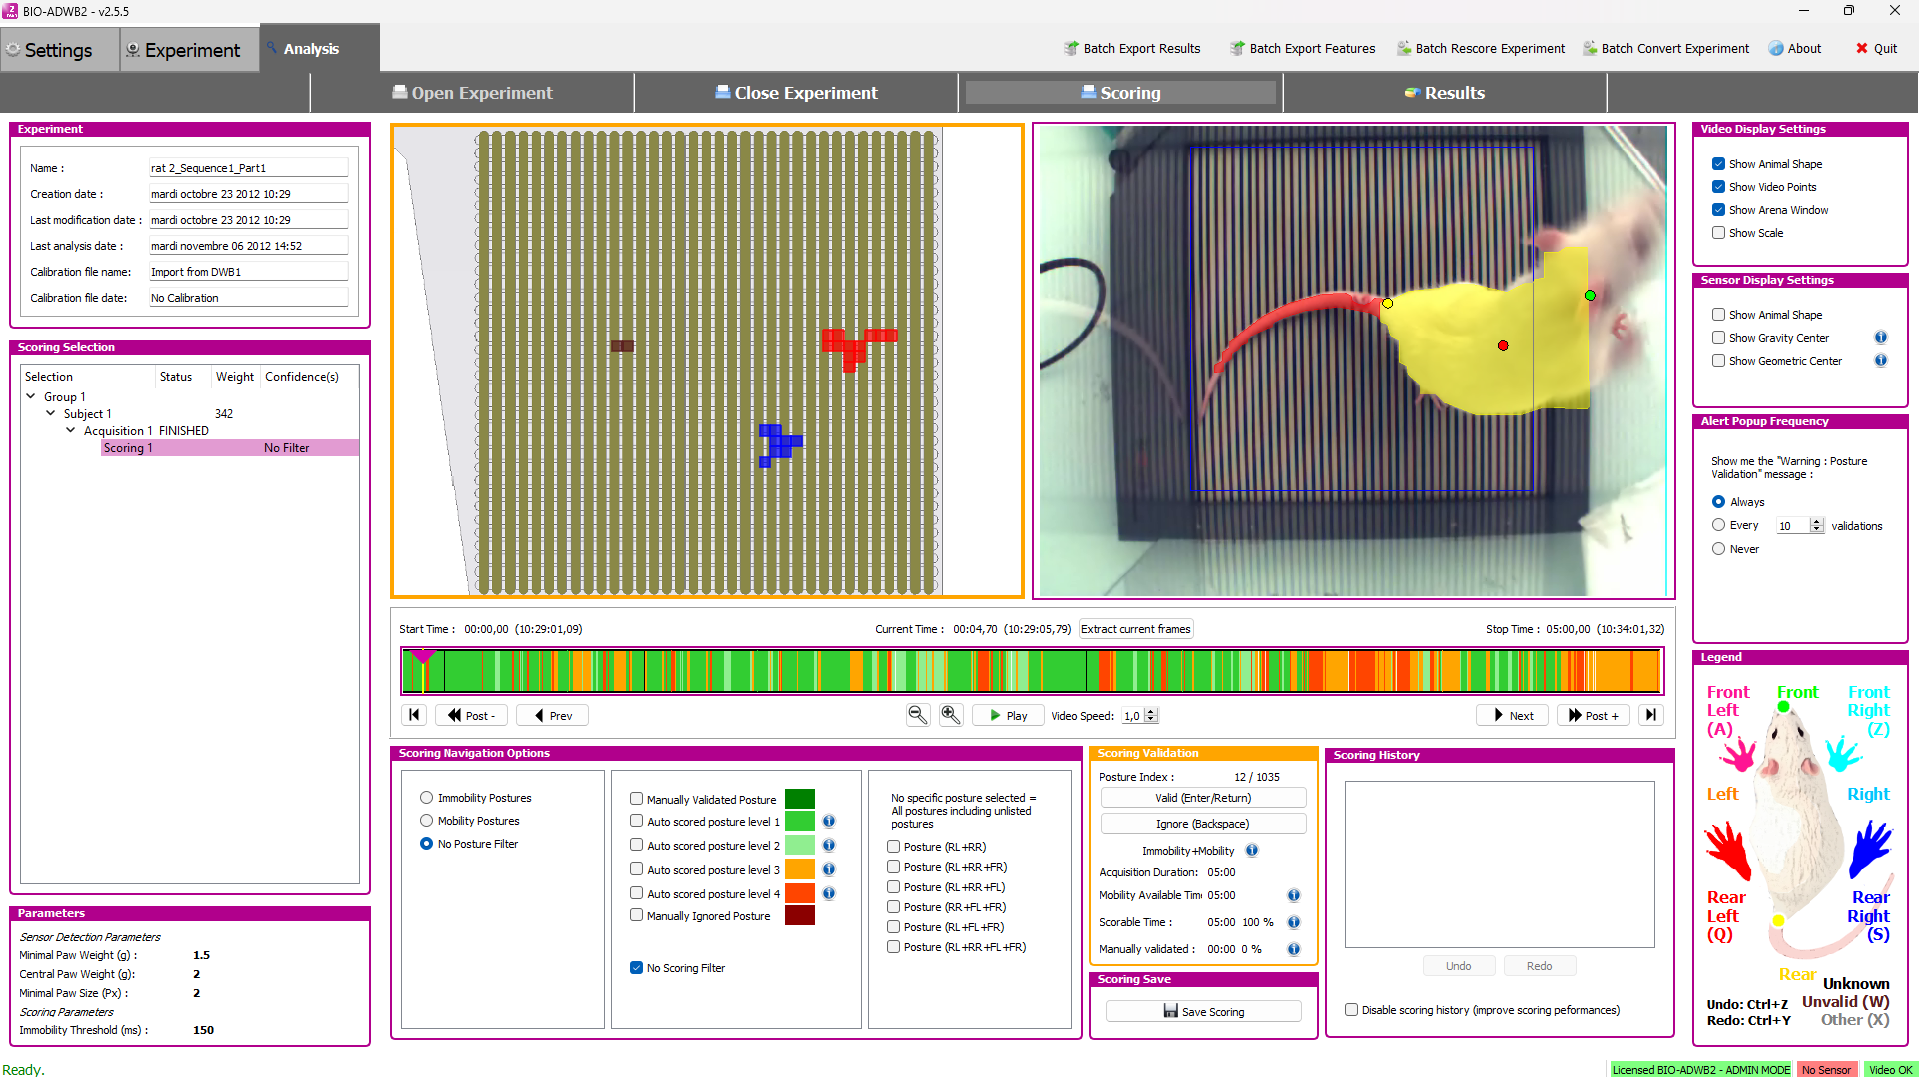
Task: Open the Results section
Action: (x=1444, y=93)
